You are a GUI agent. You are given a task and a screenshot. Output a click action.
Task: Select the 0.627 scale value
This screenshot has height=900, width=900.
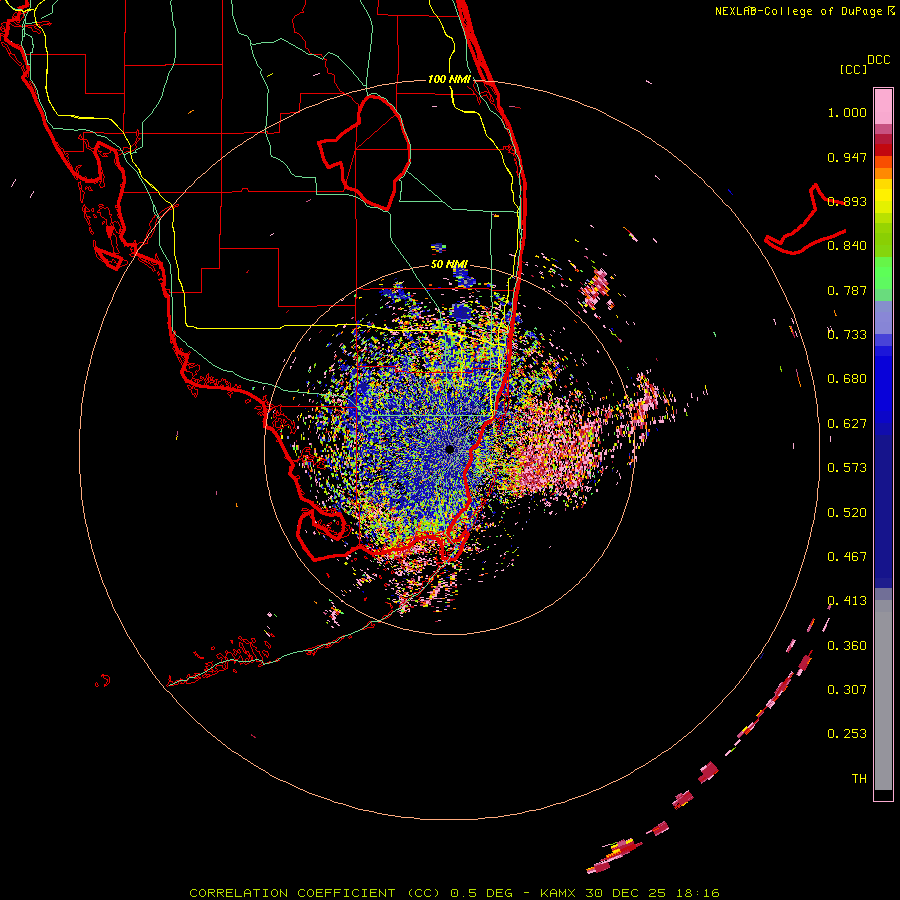click(x=847, y=424)
